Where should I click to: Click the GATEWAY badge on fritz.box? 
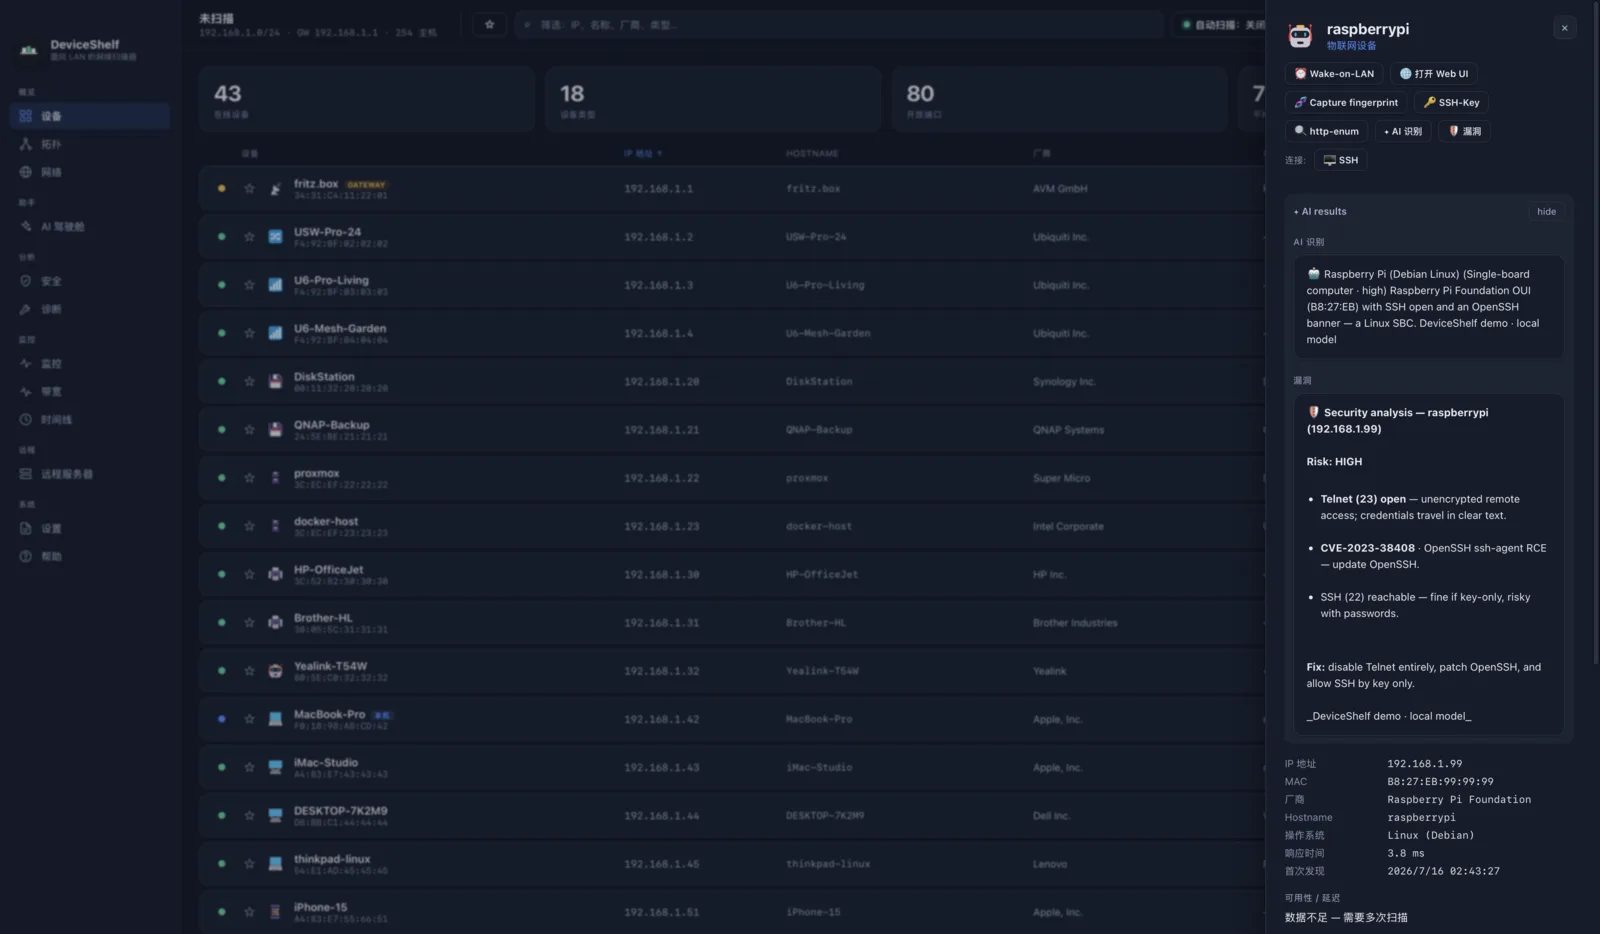366,185
